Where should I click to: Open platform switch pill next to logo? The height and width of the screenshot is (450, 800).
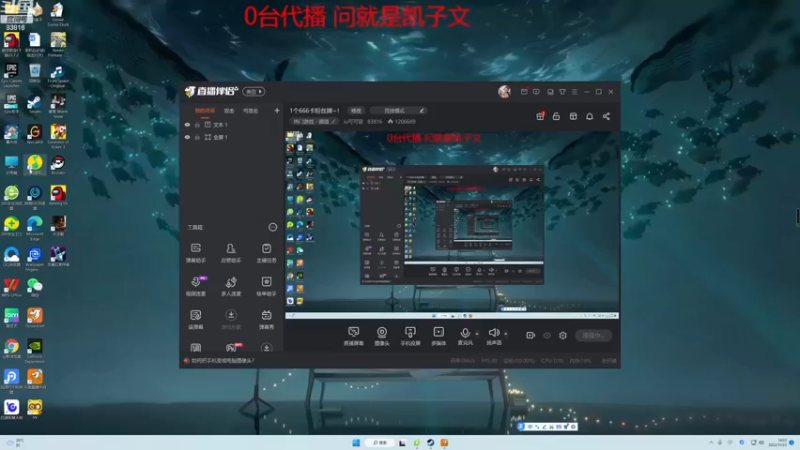[254, 92]
